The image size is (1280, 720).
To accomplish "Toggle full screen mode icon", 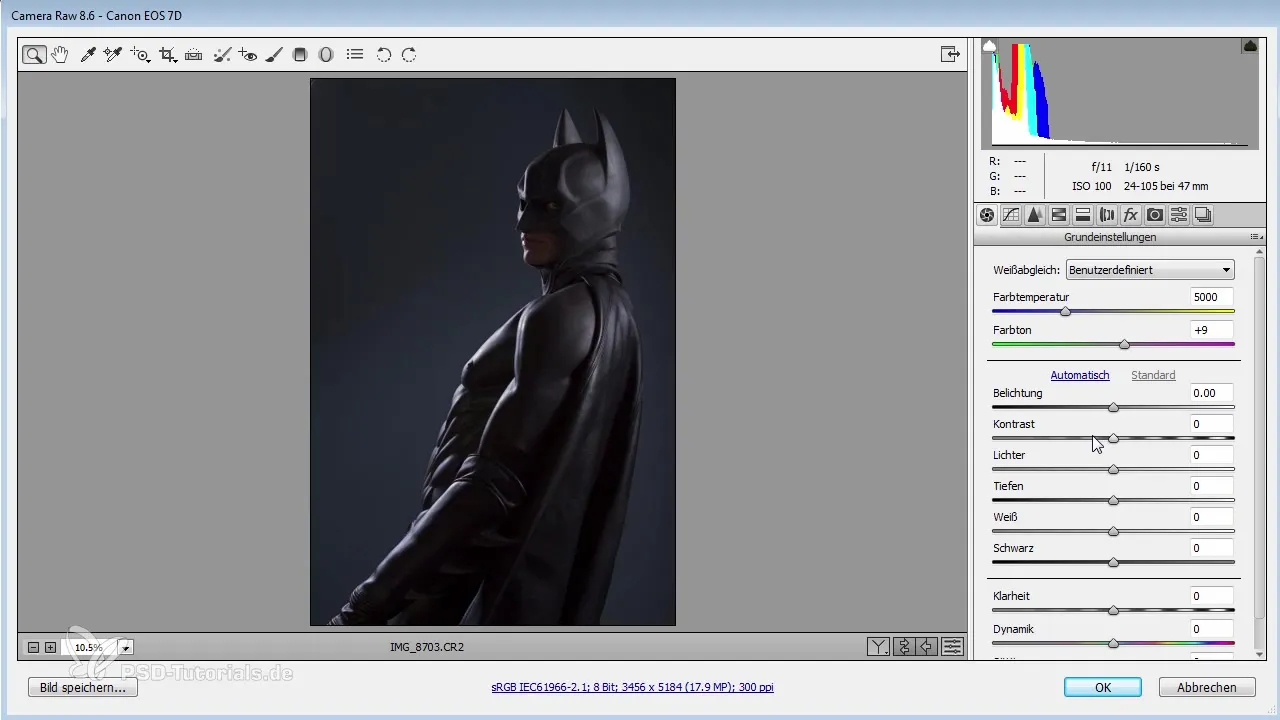I will (950, 55).
